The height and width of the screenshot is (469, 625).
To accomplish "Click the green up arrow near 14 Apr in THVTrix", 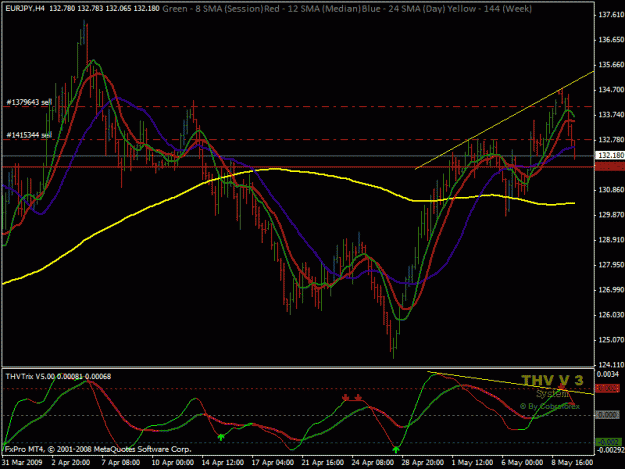I will point(221,437).
